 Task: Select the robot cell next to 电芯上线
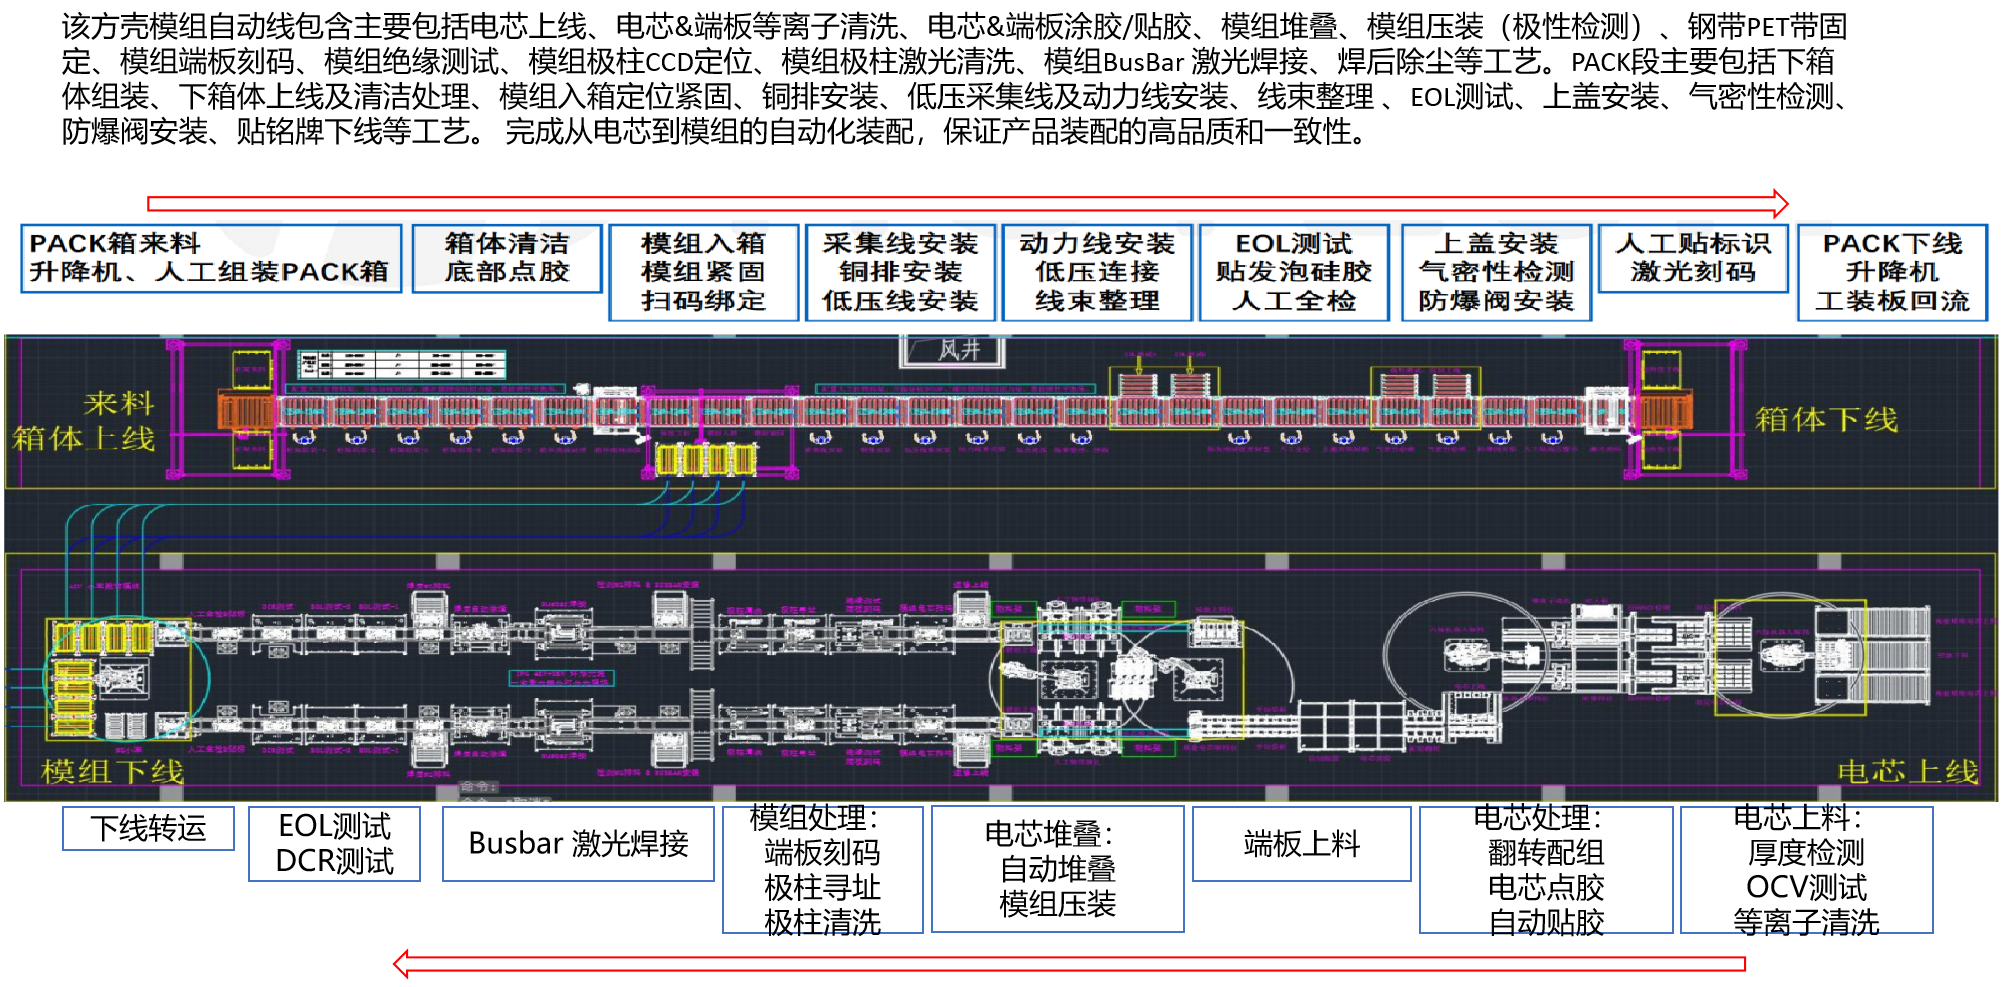1789,657
